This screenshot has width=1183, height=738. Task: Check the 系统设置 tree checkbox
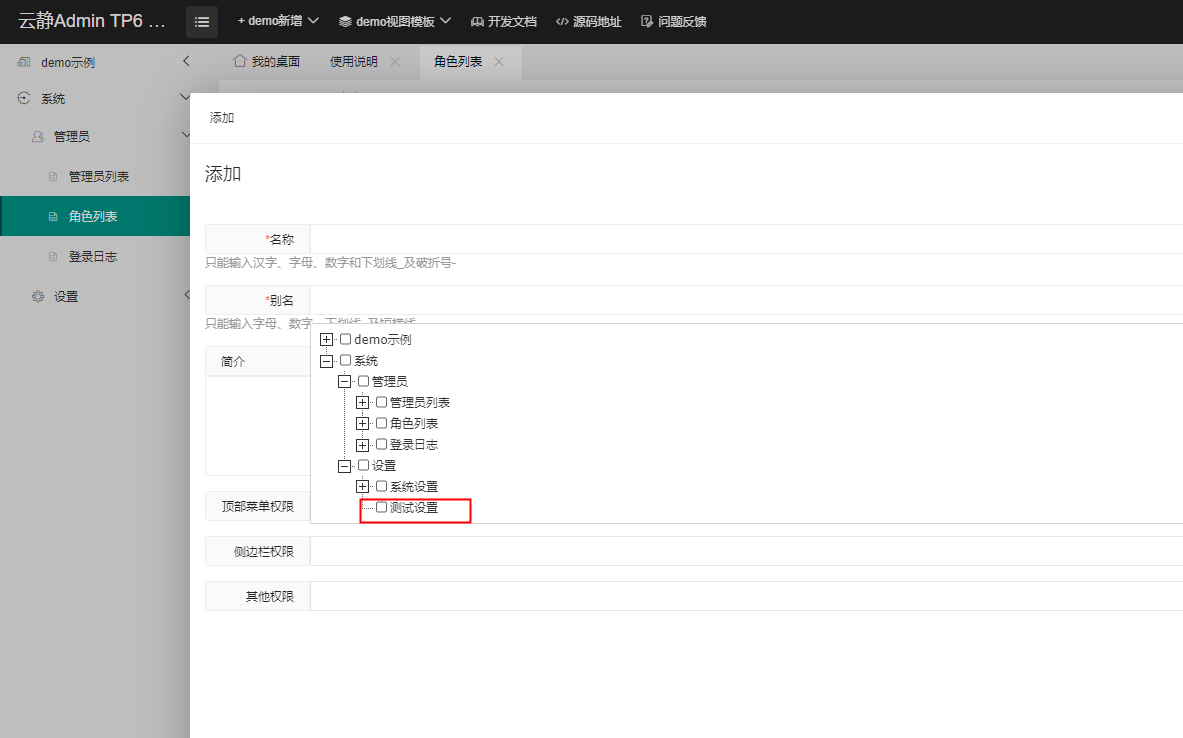[x=382, y=487]
